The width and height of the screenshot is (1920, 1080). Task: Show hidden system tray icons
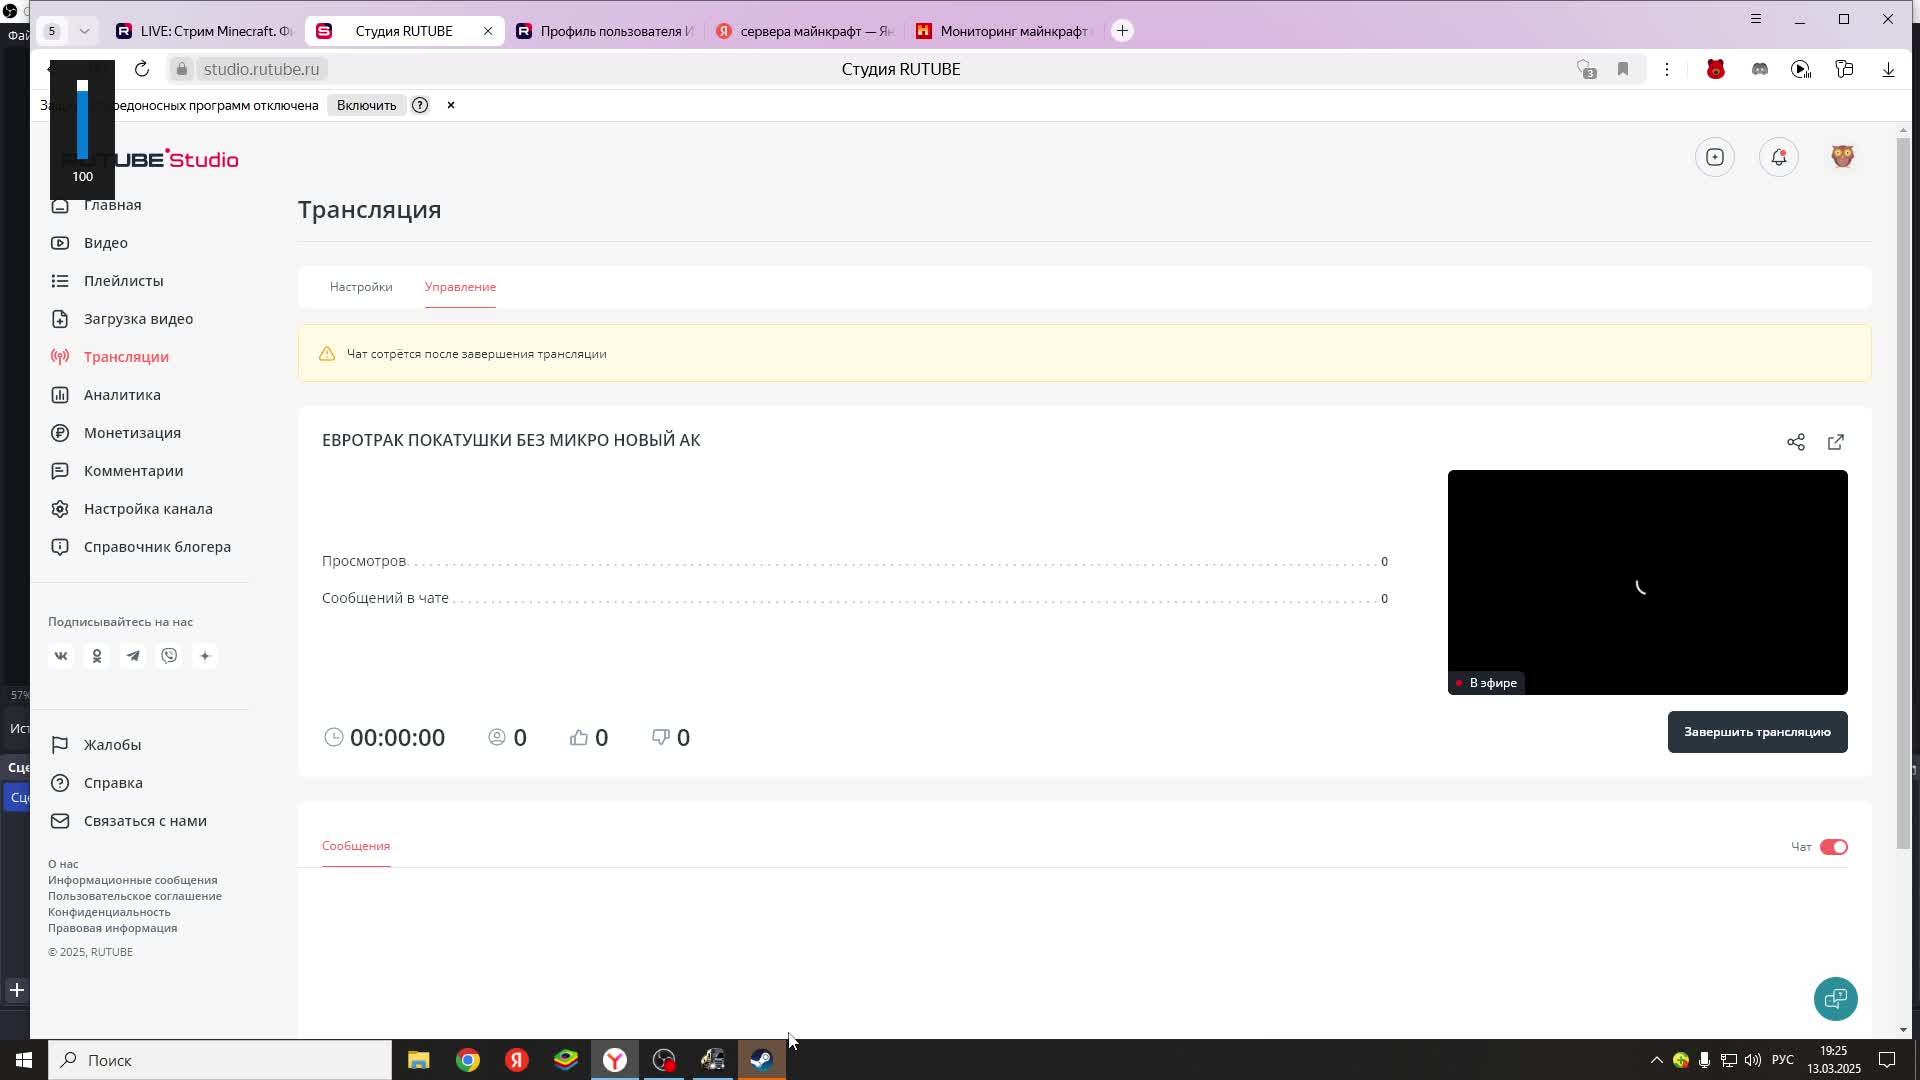click(1656, 1060)
